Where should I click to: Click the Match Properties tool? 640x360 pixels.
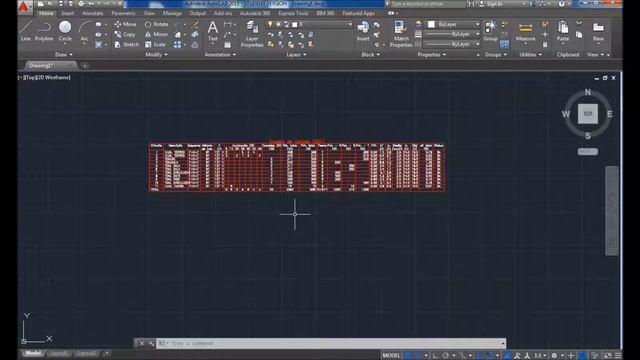[x=401, y=34]
